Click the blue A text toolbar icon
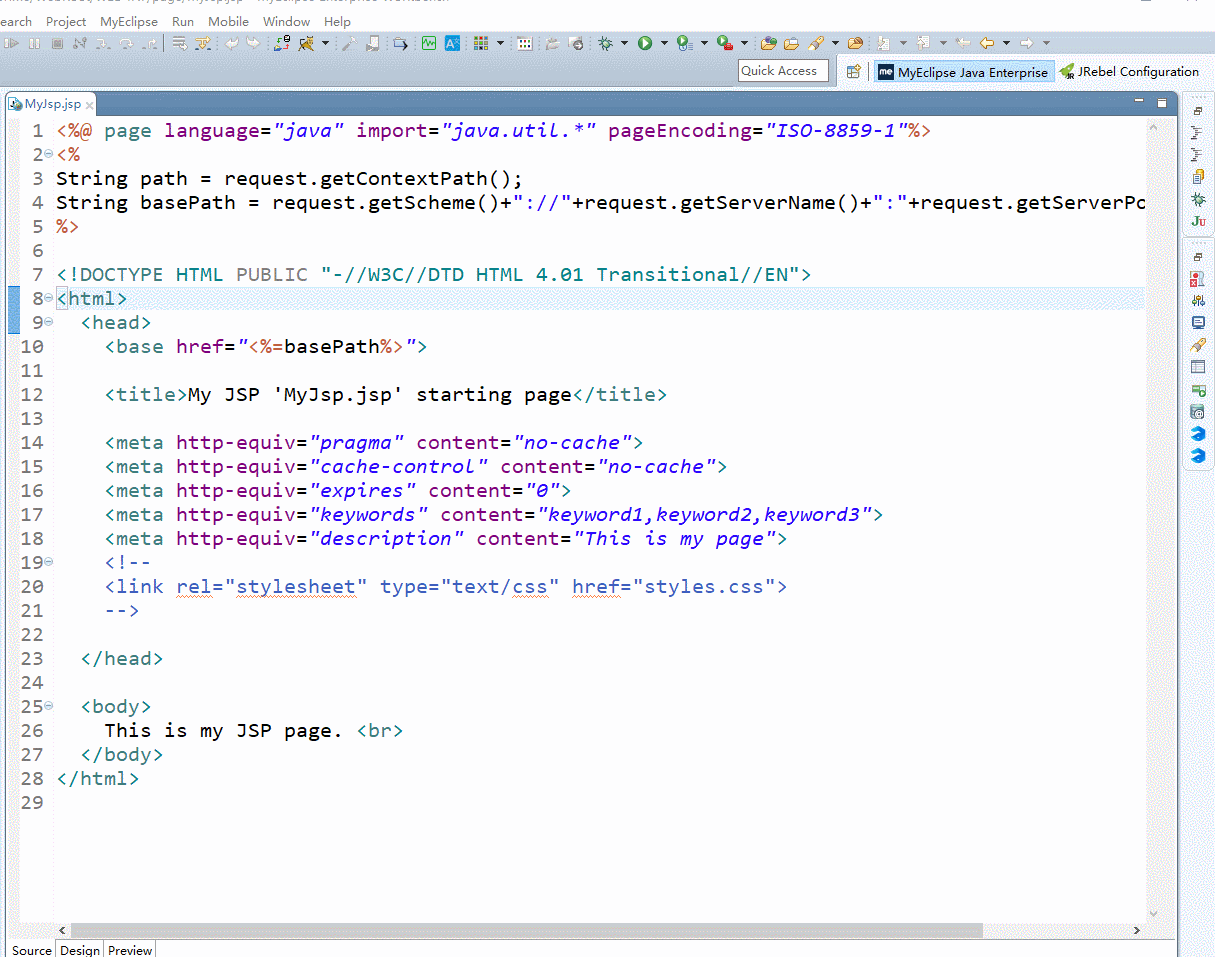 (x=452, y=43)
